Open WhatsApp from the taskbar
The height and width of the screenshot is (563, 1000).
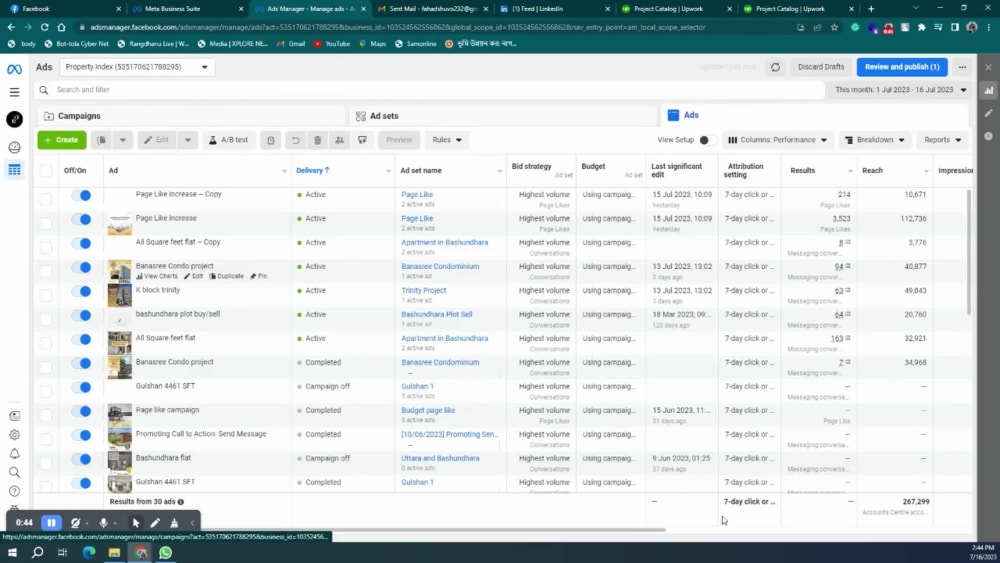[165, 552]
